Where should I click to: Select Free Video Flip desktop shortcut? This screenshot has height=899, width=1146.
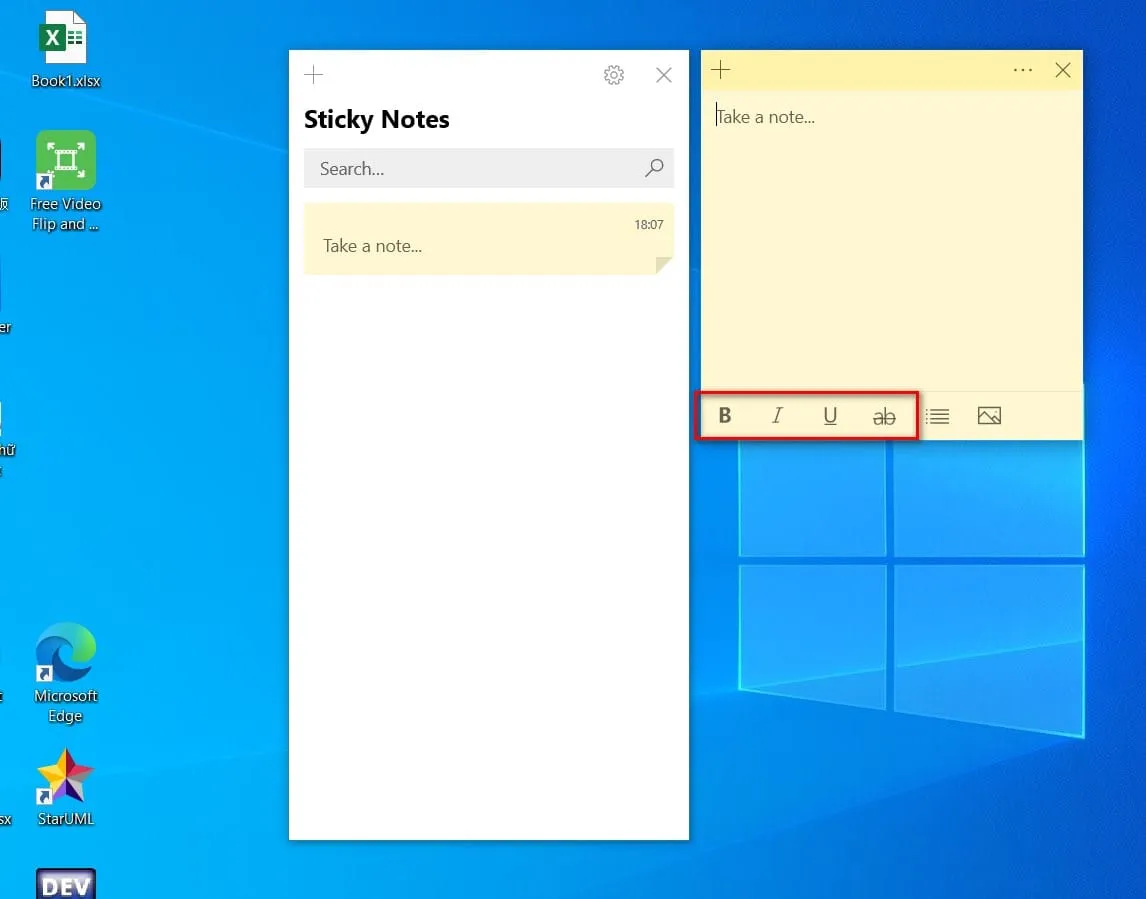(65, 180)
